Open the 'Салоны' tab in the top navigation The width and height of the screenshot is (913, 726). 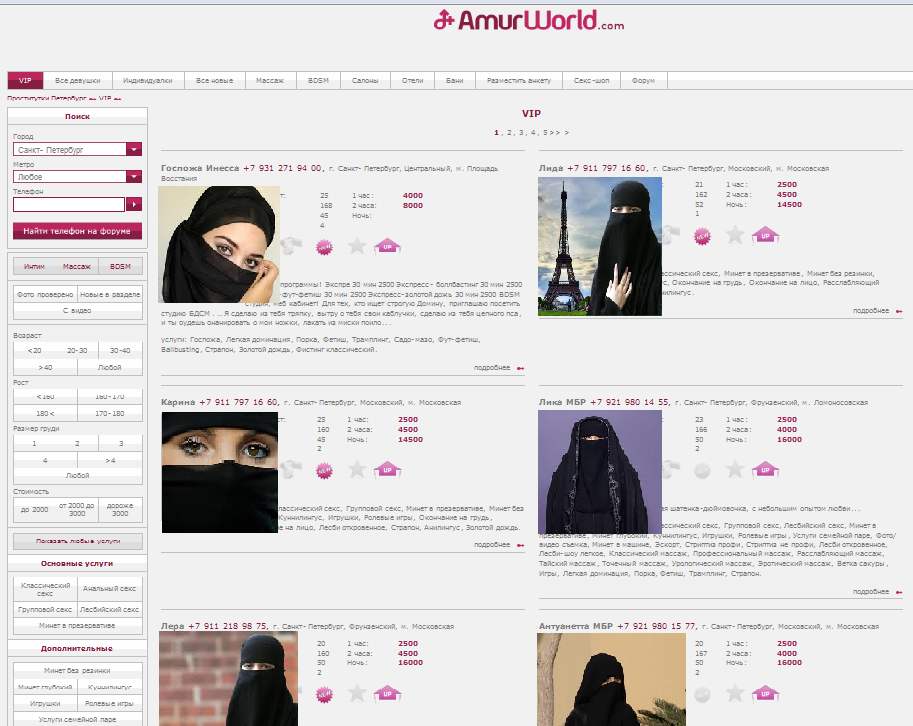(x=365, y=80)
